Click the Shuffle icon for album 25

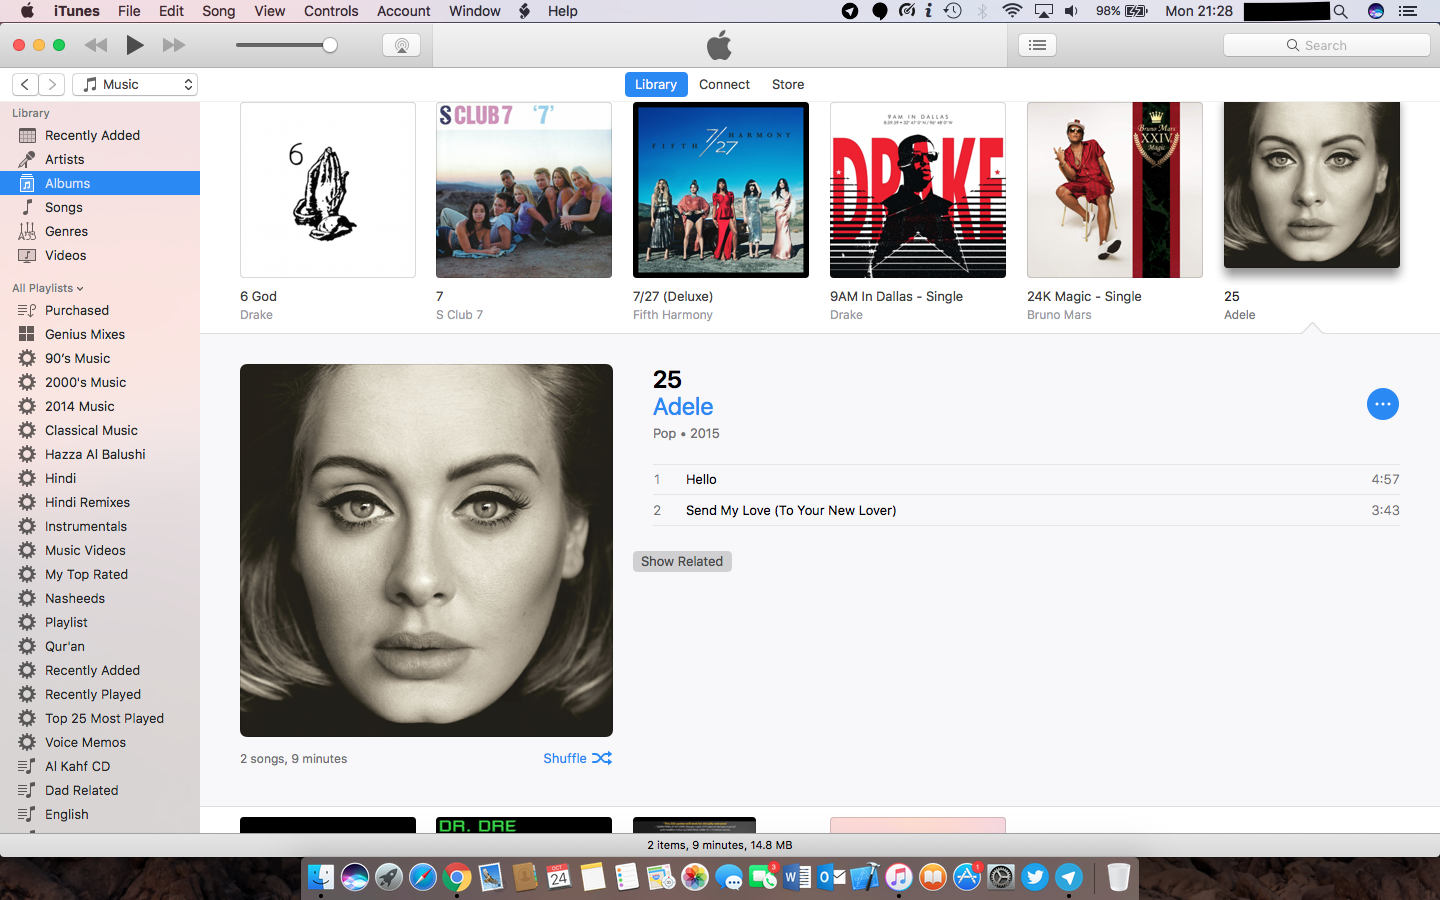tap(602, 758)
